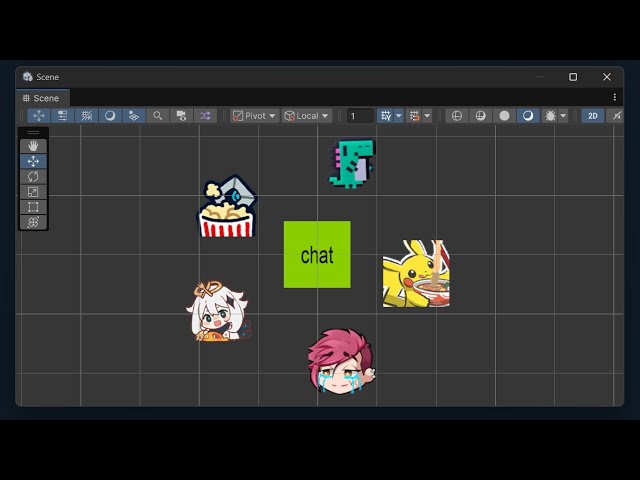The image size is (640, 480).
Task: Select the pixel dinosaur sprite
Action: click(x=352, y=164)
